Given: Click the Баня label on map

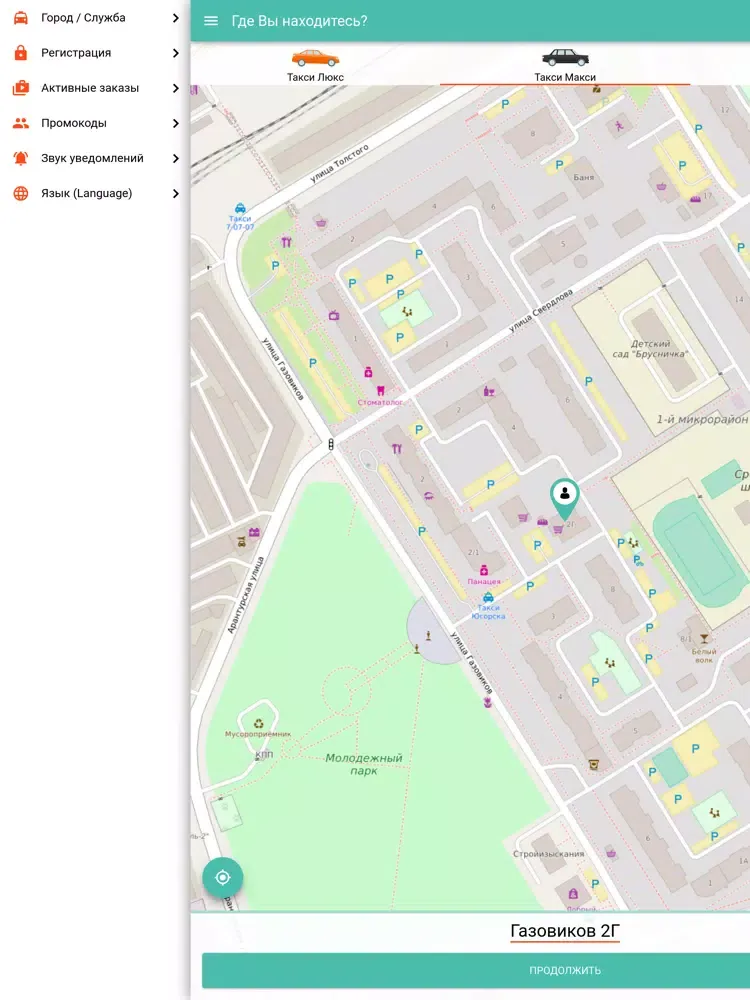Looking at the screenshot, I should point(584,177).
